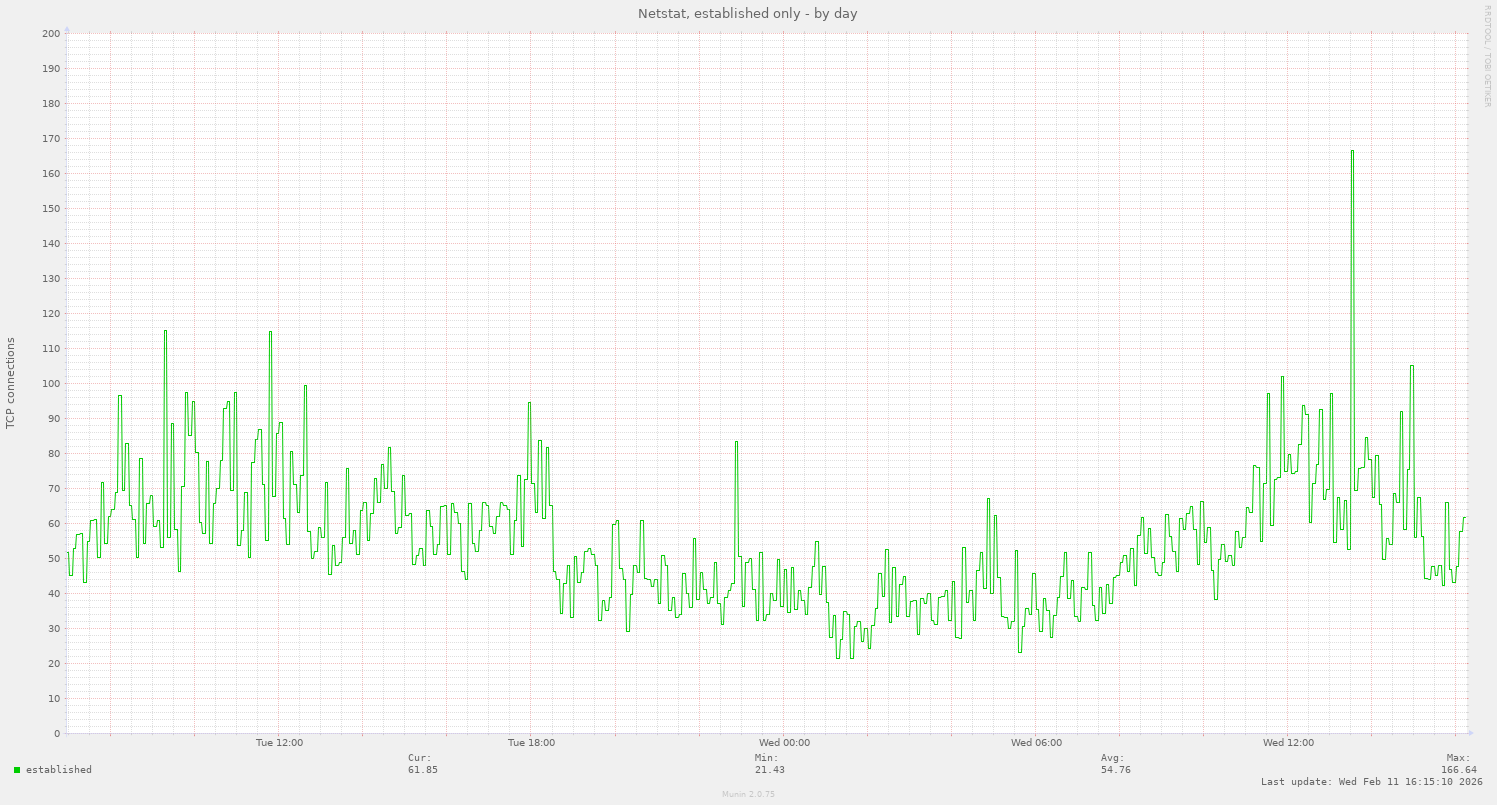Screen dimensions: 1497x805
Task: Click the Max value 166.64
Action: coord(1458,770)
